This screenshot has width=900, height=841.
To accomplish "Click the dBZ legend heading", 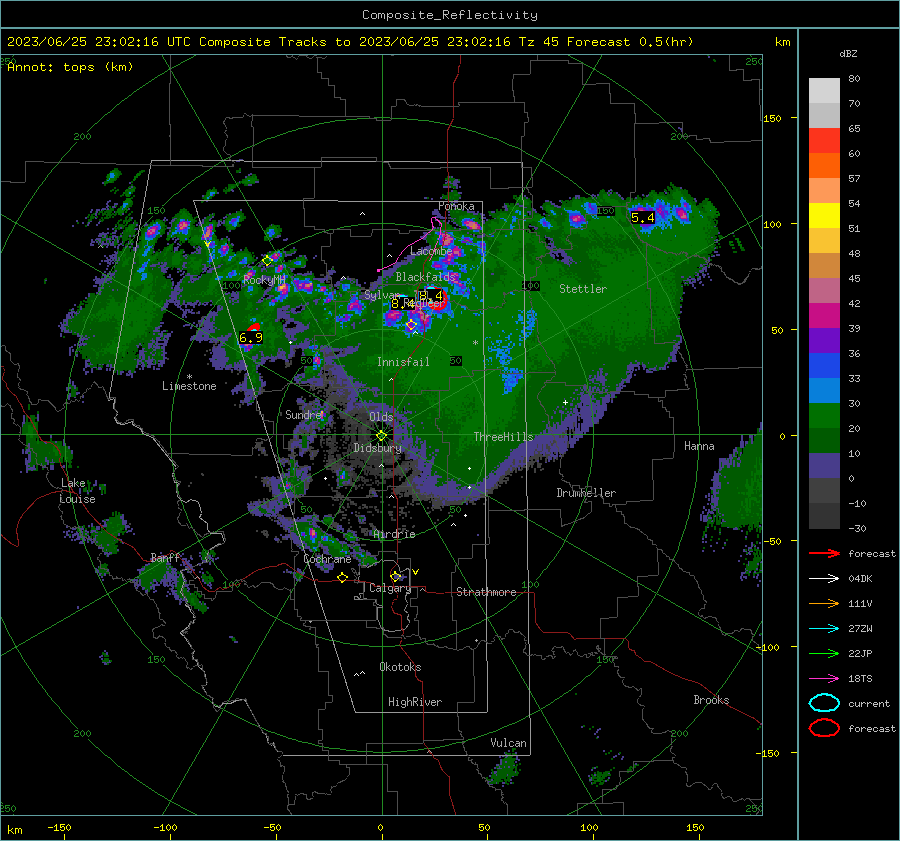I will pos(848,53).
